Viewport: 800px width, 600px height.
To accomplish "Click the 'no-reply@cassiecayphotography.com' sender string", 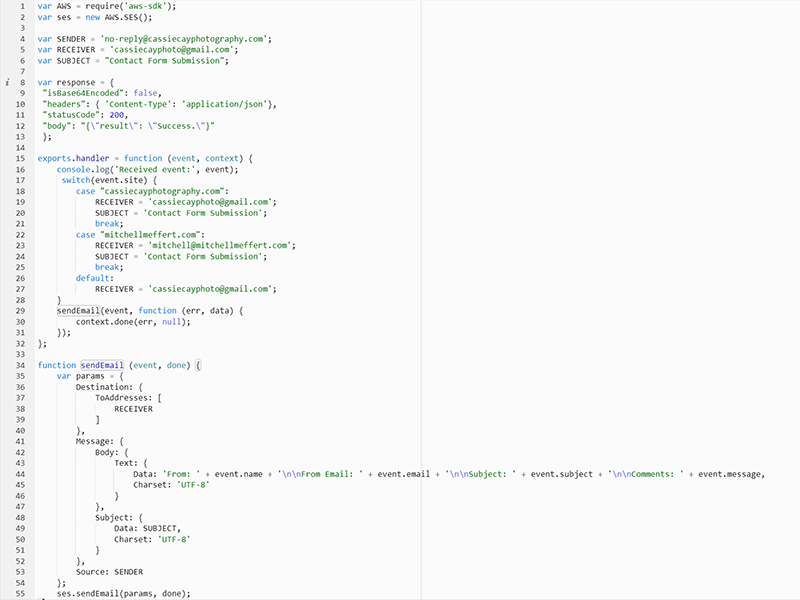I will click(184, 39).
